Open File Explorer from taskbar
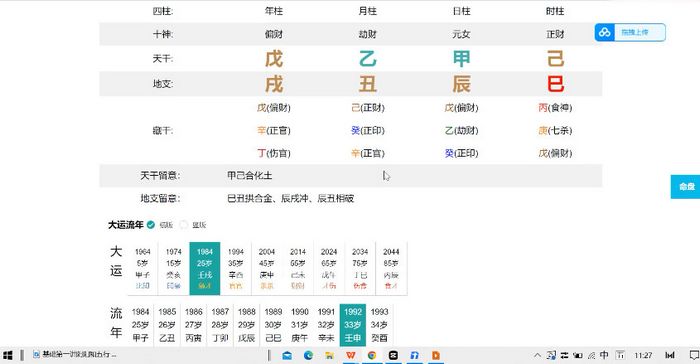 tap(329, 356)
